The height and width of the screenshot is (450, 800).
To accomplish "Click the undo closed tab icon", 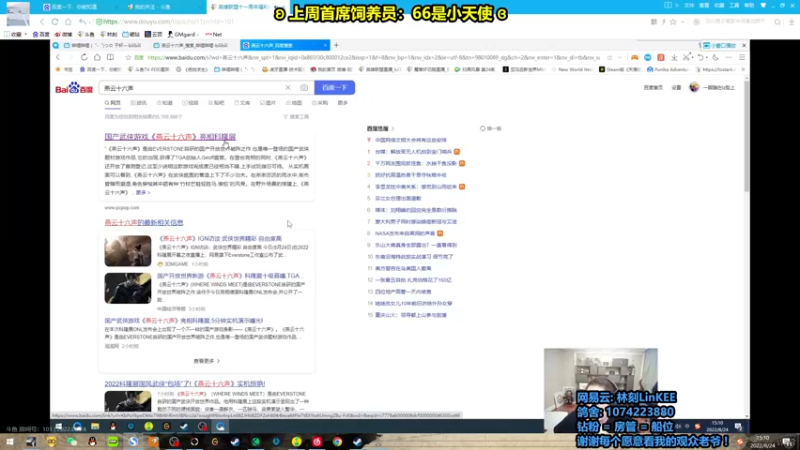I will click(x=701, y=57).
